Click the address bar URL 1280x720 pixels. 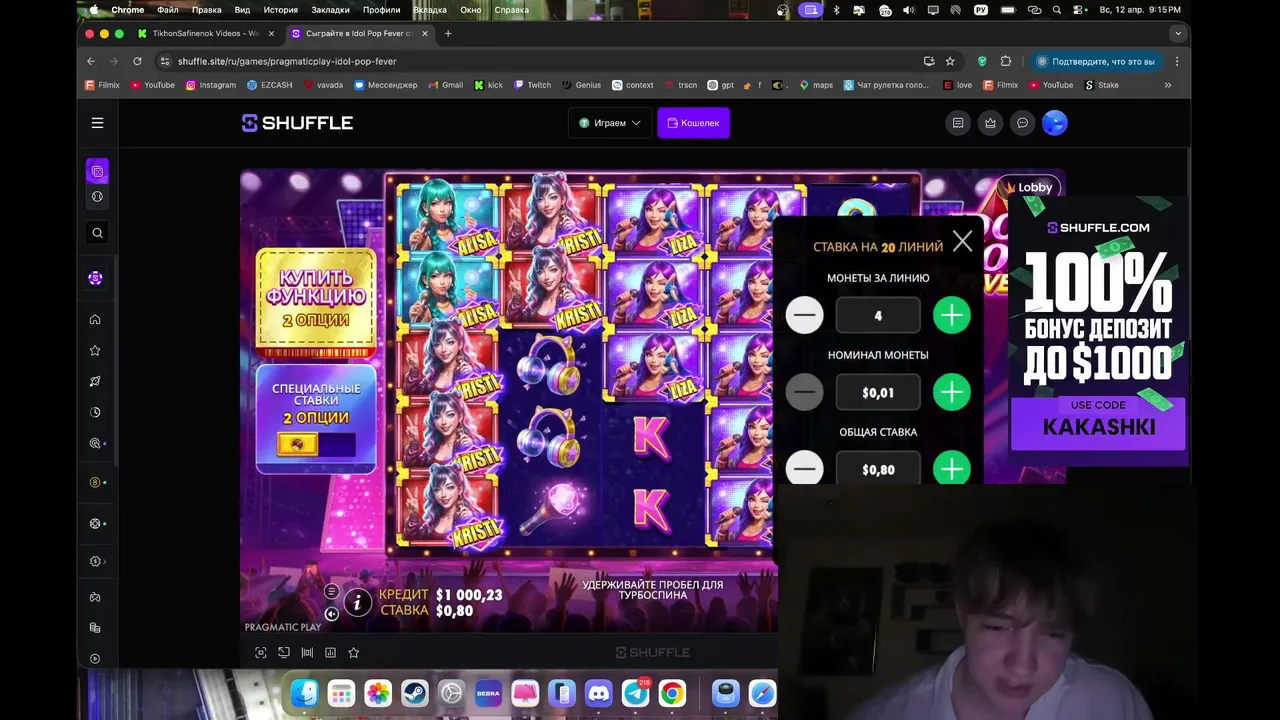coord(287,61)
